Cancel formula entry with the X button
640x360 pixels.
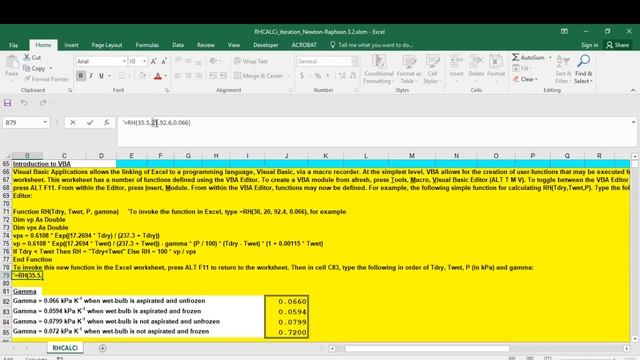[73, 122]
